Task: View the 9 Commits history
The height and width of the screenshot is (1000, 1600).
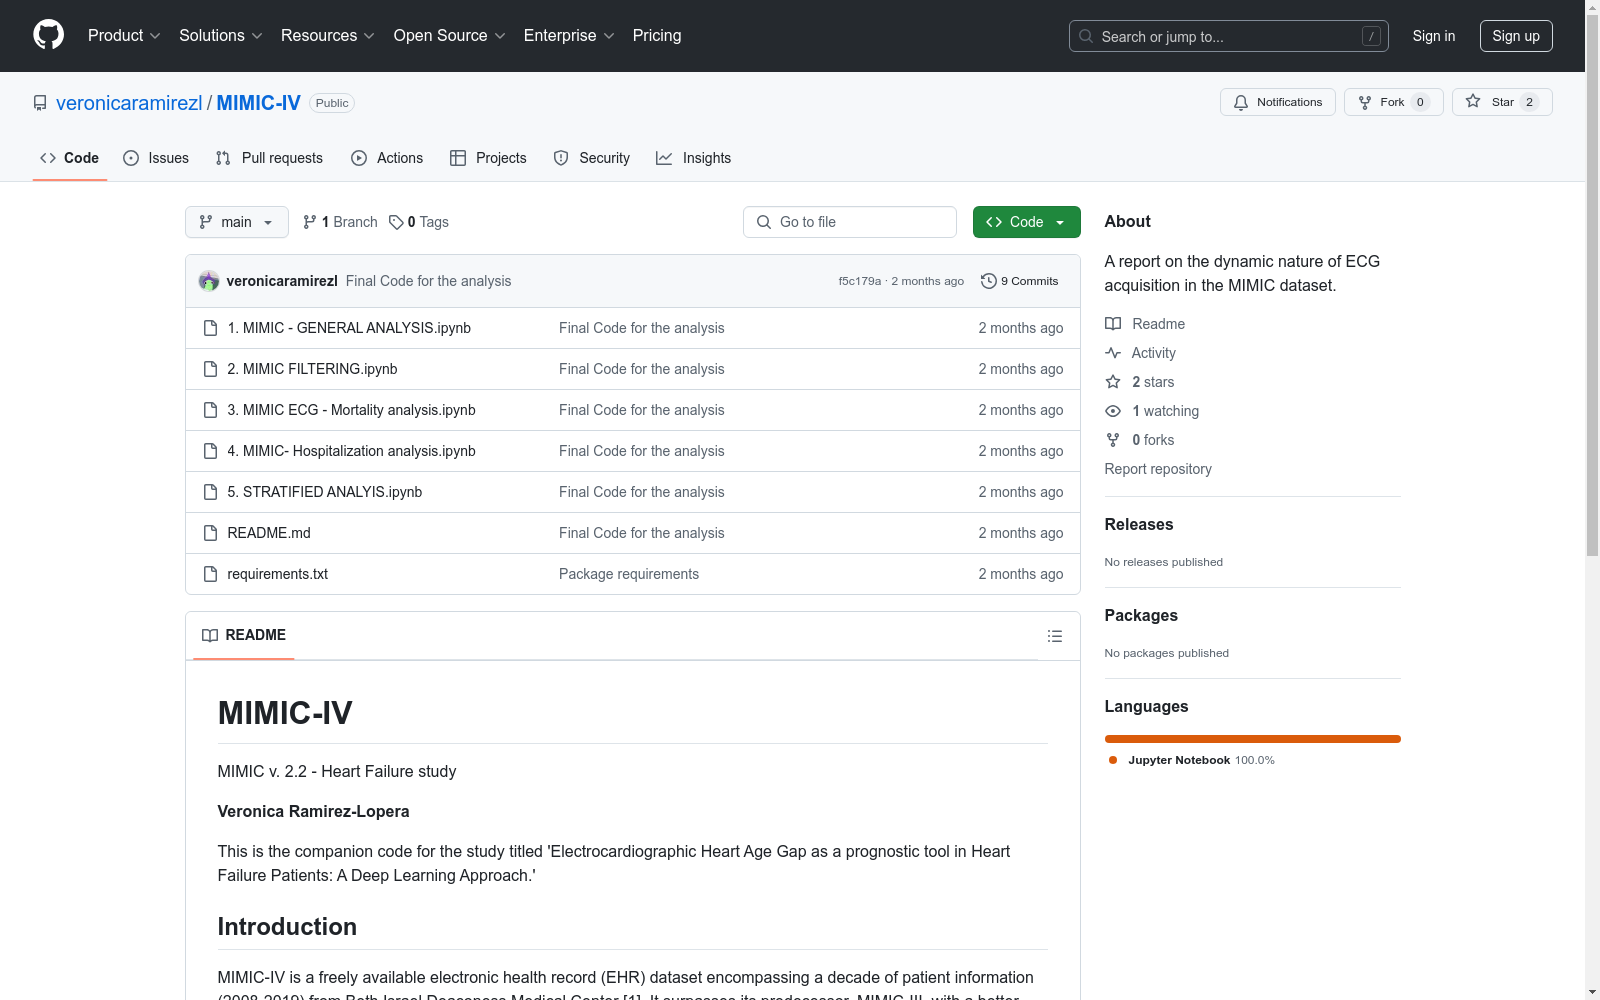Action: coord(1020,281)
